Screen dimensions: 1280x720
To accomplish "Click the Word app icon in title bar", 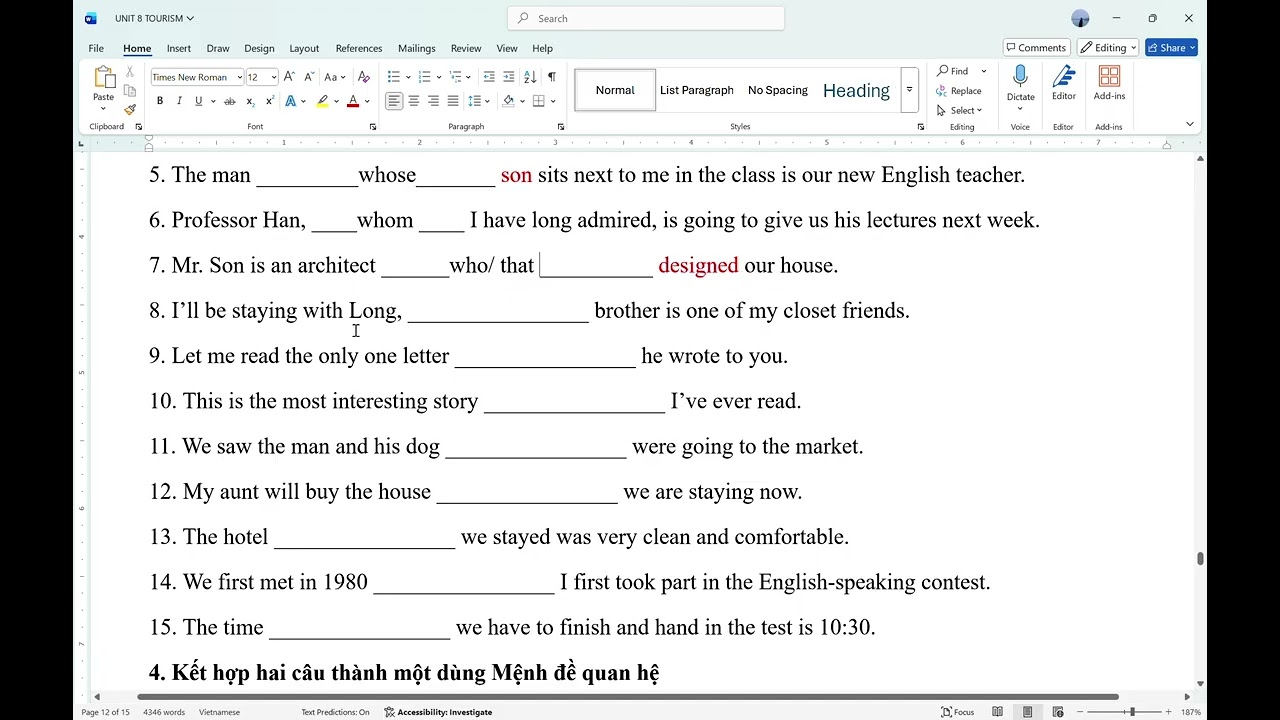I will coord(91,18).
